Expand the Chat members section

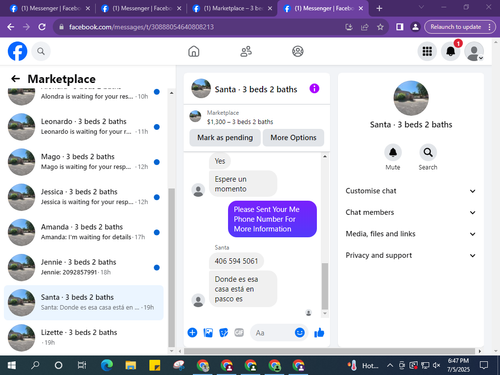coord(411,212)
